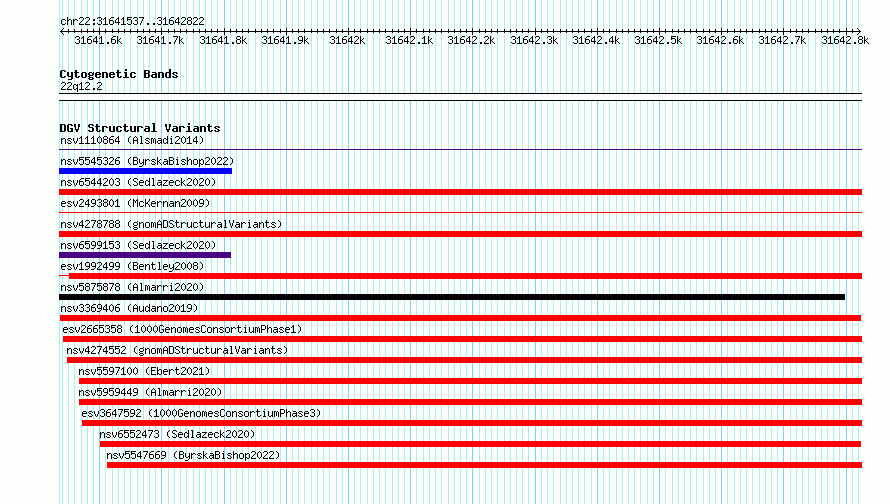
Task: Select the nsv4278788 (gnomADStructuralVariants) label
Action: coord(171,224)
